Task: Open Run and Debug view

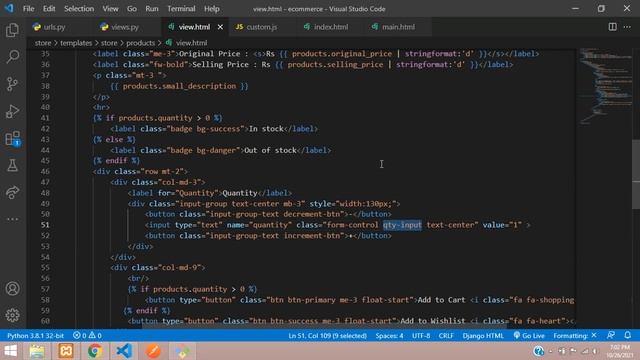Action: tap(12, 111)
